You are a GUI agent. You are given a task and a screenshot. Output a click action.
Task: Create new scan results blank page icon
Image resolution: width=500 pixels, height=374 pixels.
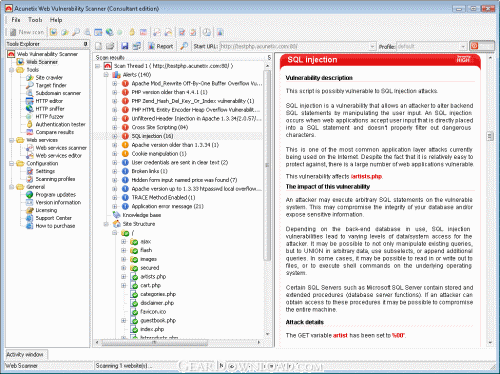(x=99, y=46)
